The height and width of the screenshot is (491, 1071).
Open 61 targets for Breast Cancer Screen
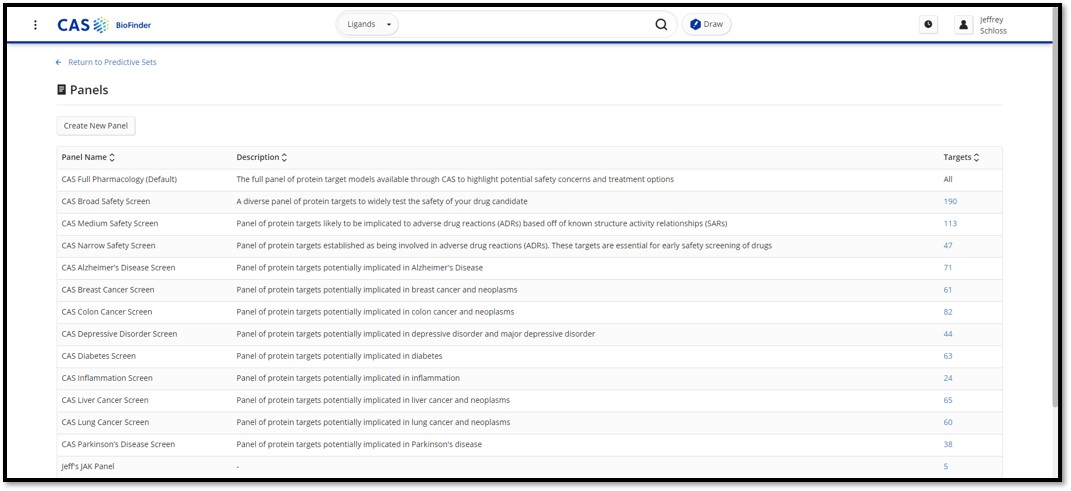(x=948, y=290)
